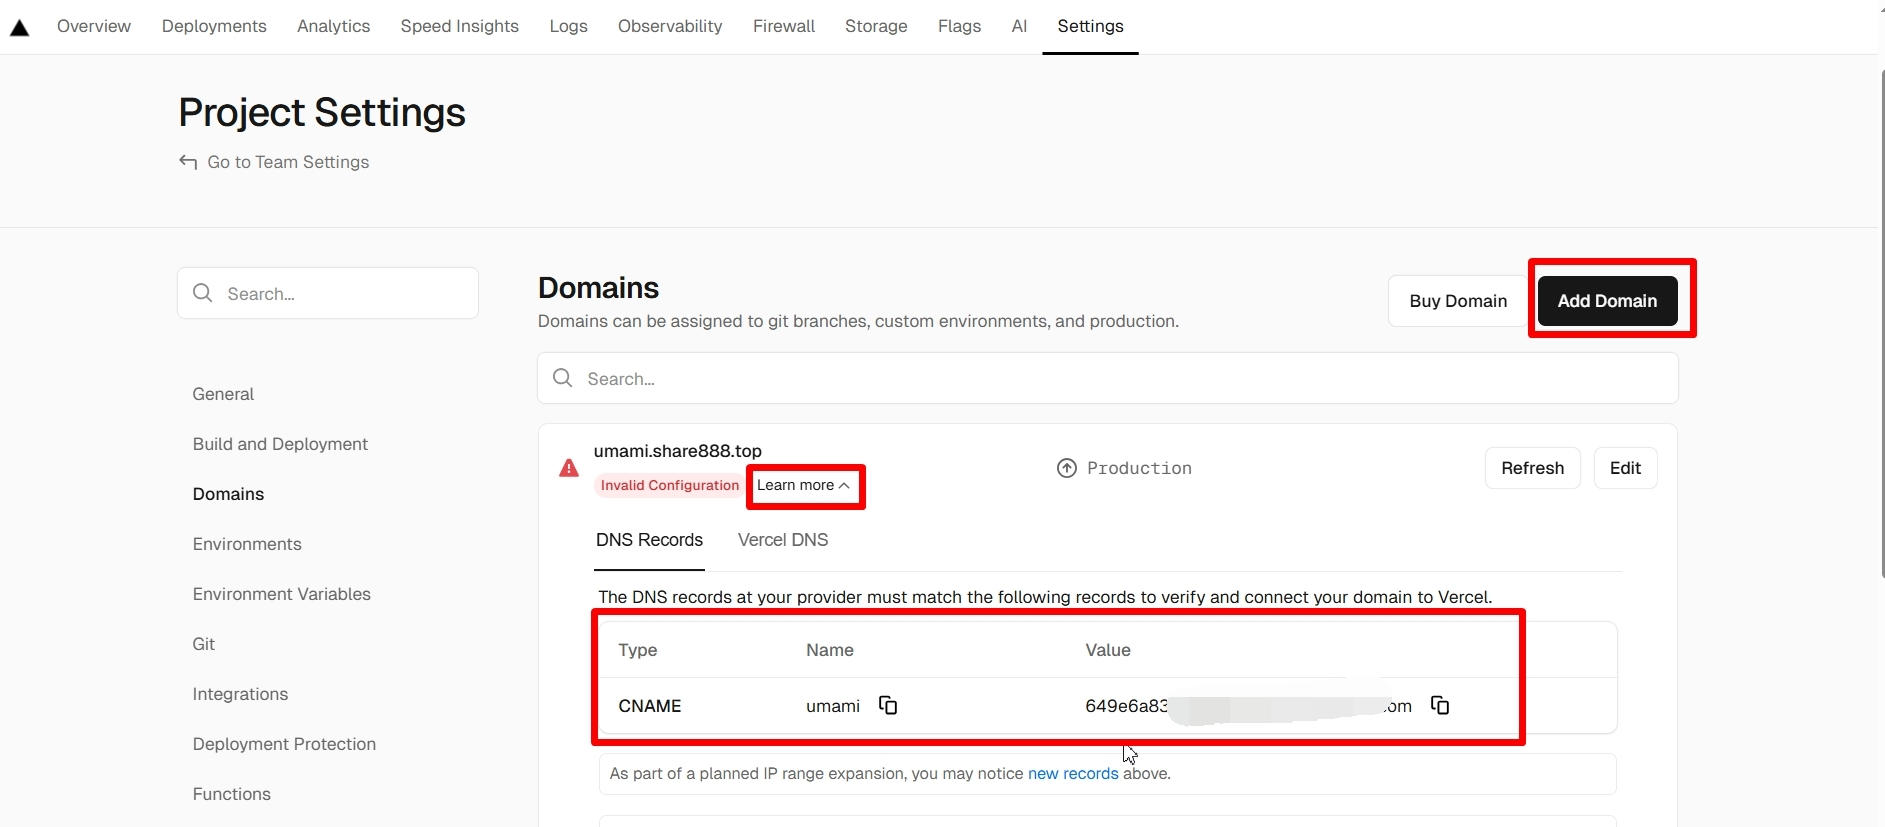Click the Name column header

point(830,650)
